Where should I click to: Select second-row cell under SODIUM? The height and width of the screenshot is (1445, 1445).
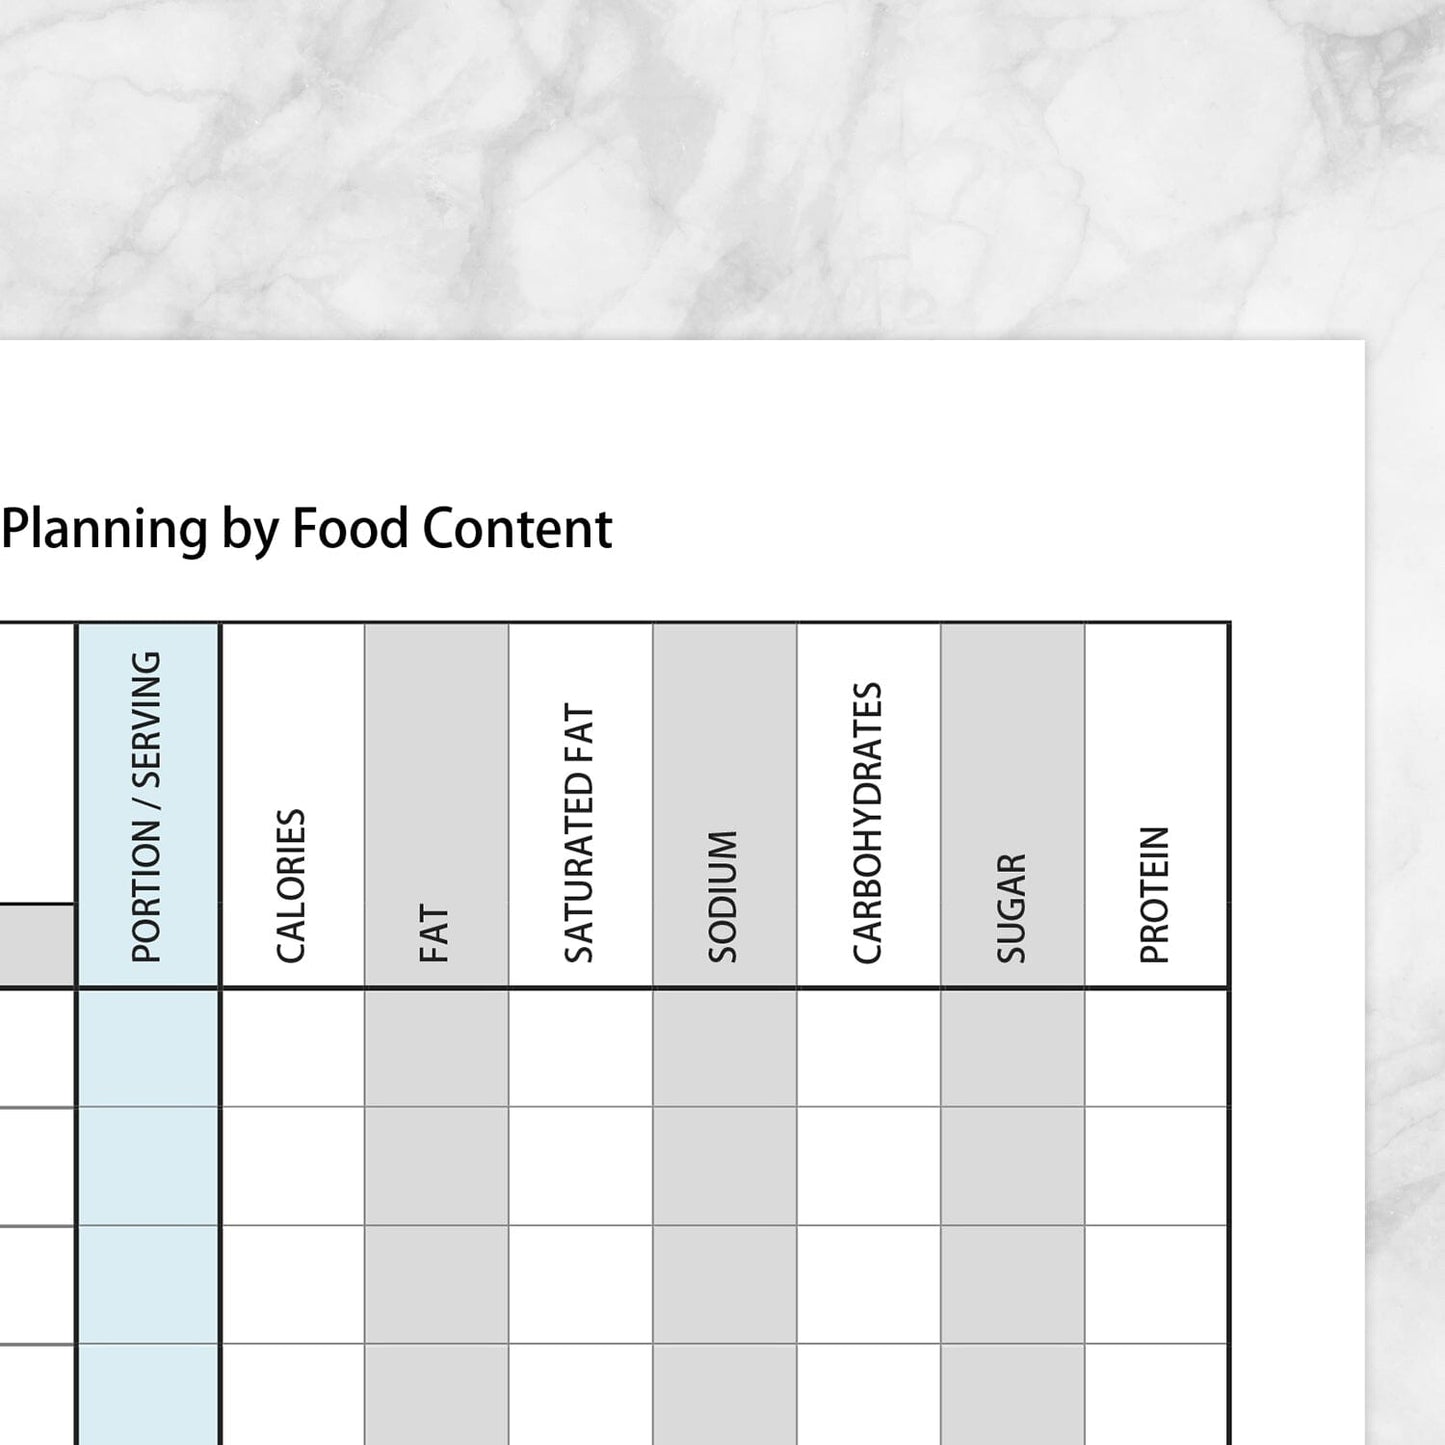tap(724, 1166)
